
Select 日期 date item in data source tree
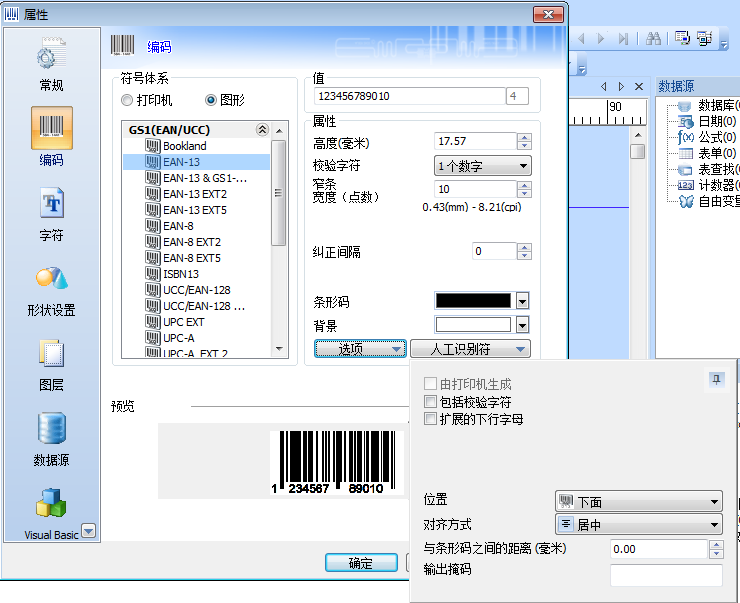(707, 122)
